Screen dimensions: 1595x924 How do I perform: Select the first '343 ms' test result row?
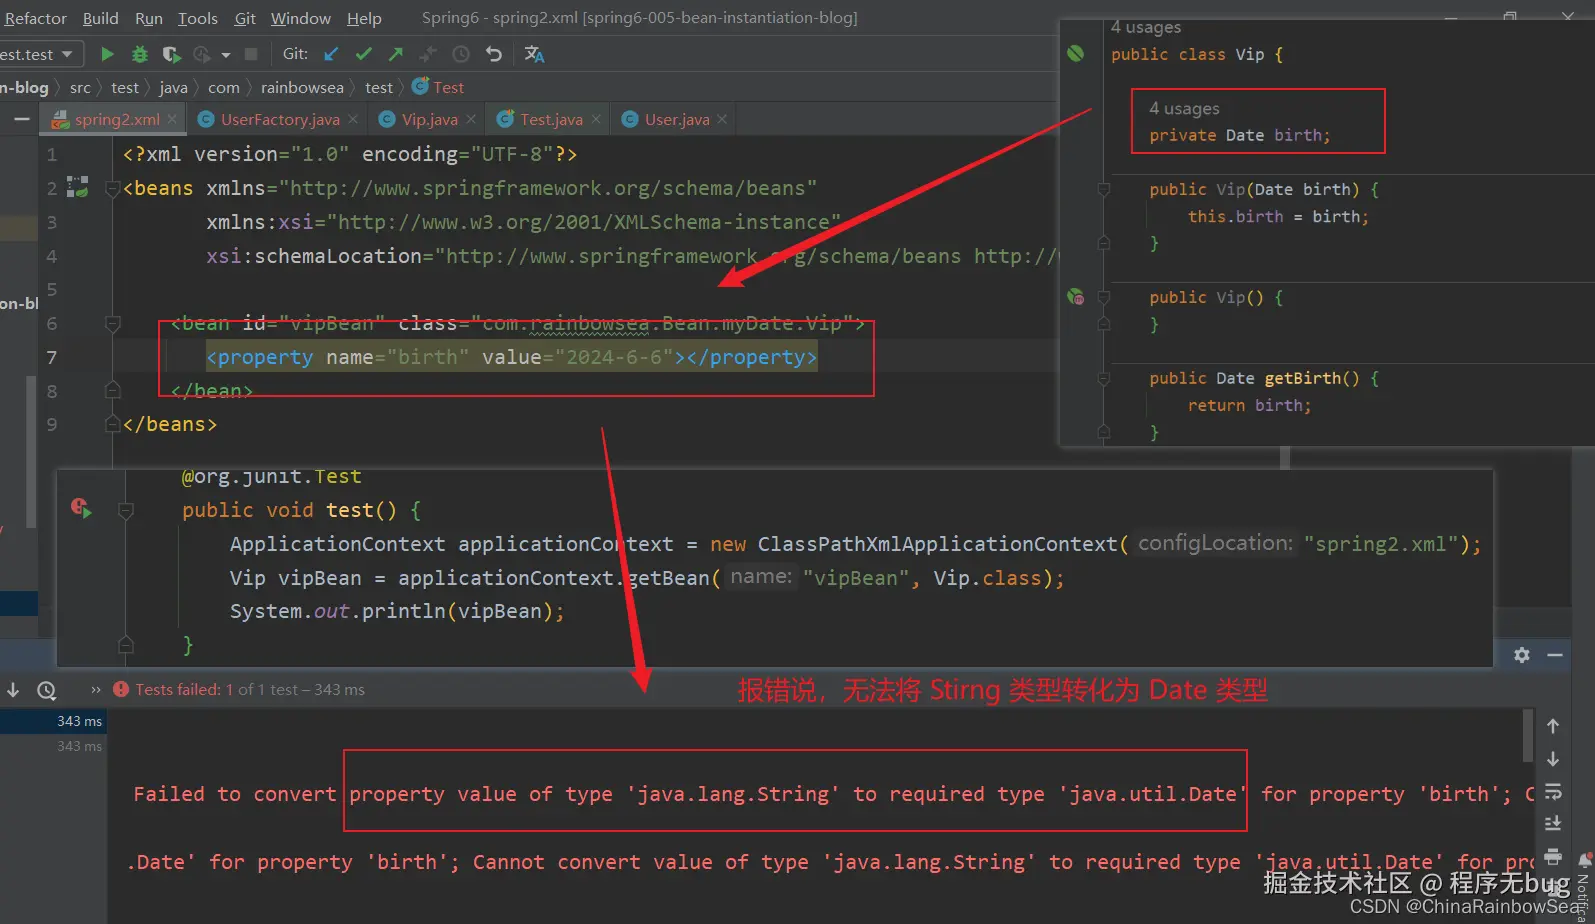point(54,721)
